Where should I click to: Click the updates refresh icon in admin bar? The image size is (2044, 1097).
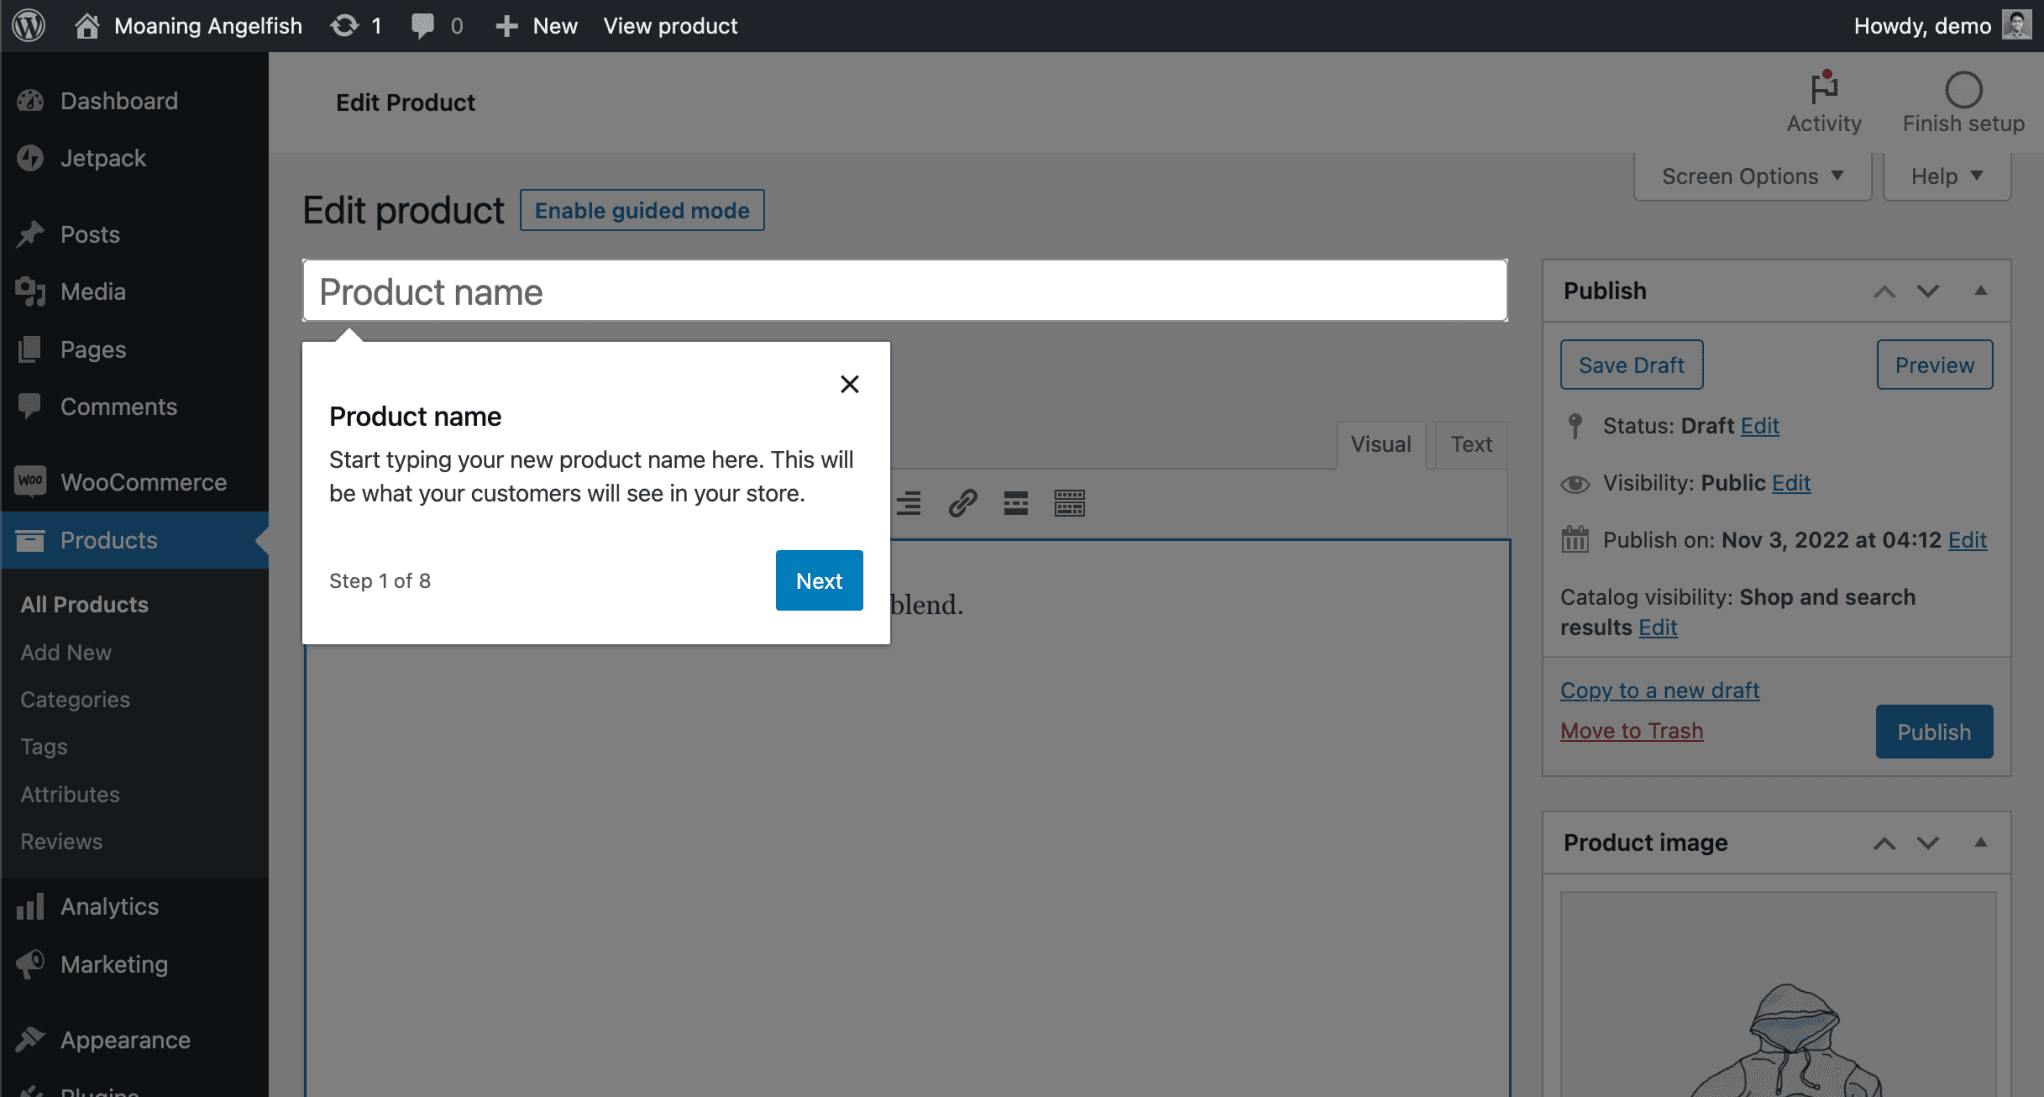[x=345, y=25]
